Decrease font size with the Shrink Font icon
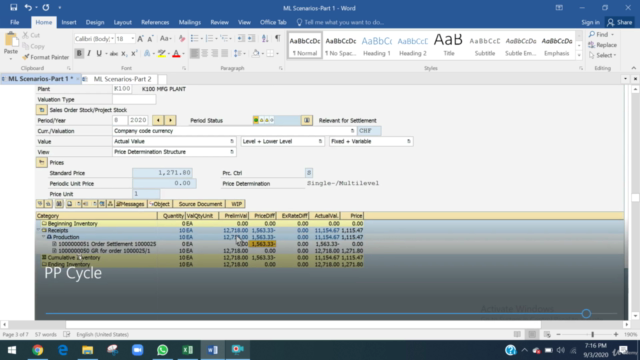Image resolution: width=640 pixels, height=360 pixels. click(x=150, y=39)
